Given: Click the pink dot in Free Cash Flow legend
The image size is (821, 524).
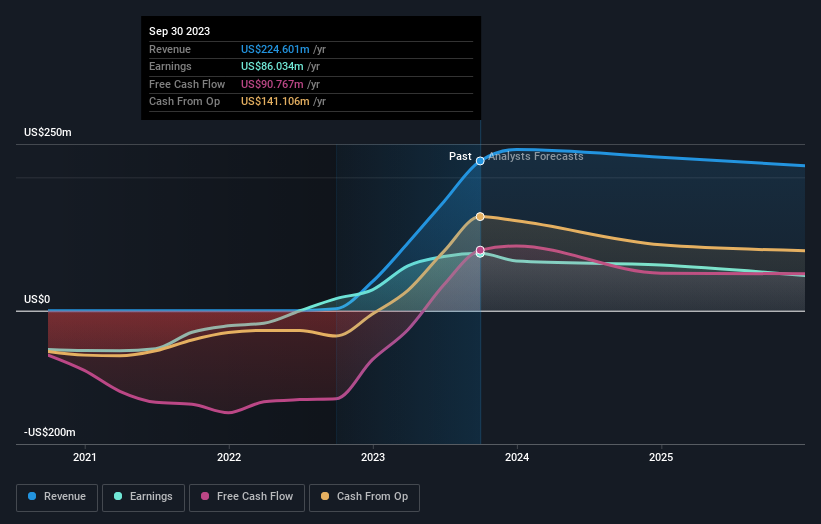Looking at the screenshot, I should tap(205, 496).
